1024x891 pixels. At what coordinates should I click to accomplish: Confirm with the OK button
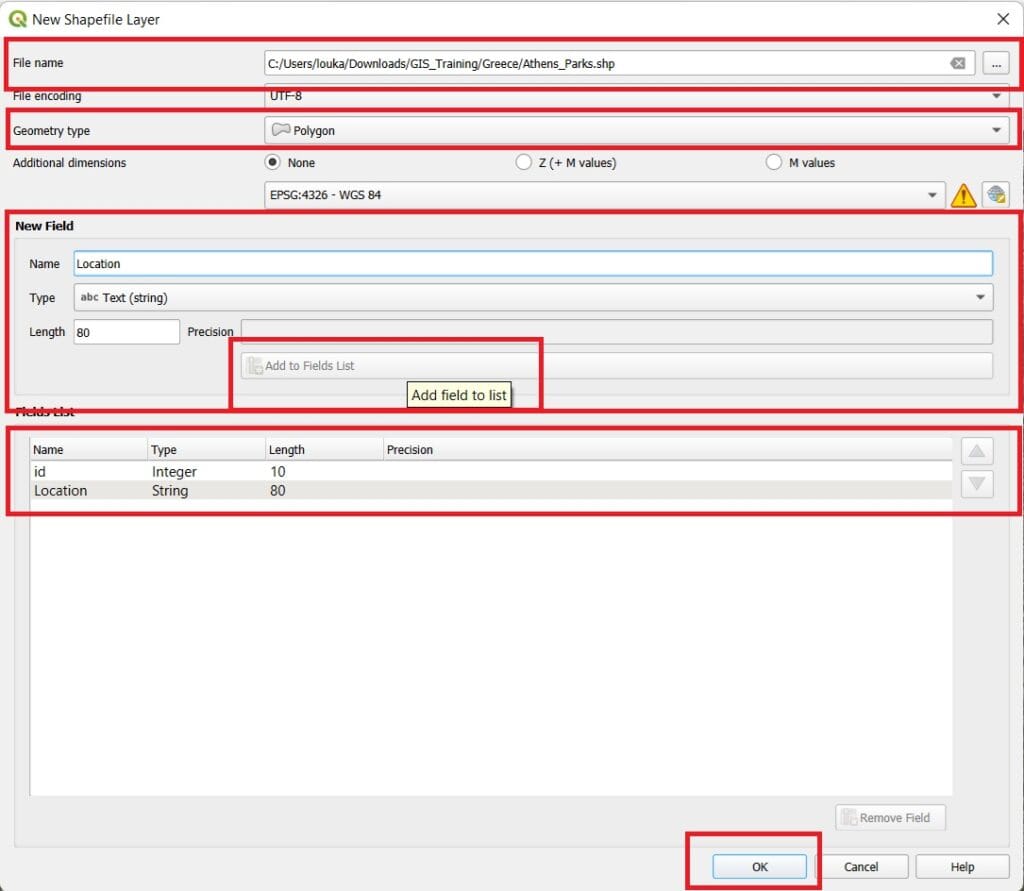(x=760, y=867)
